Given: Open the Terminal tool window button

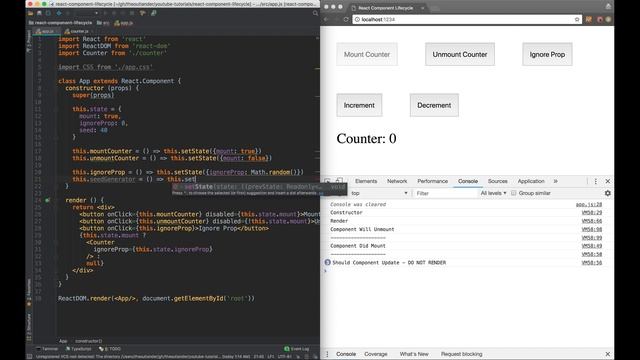Looking at the screenshot, I should click(x=47, y=349).
